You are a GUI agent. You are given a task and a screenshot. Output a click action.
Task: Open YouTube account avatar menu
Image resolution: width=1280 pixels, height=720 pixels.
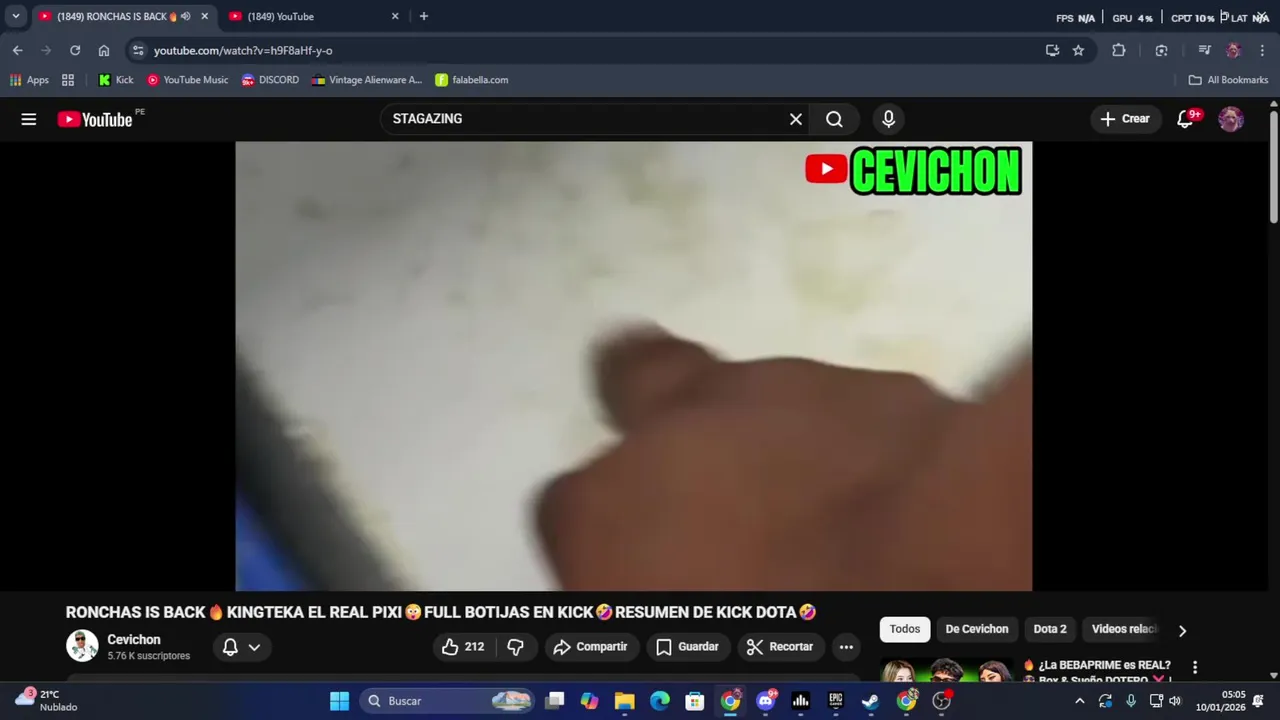point(1231,119)
